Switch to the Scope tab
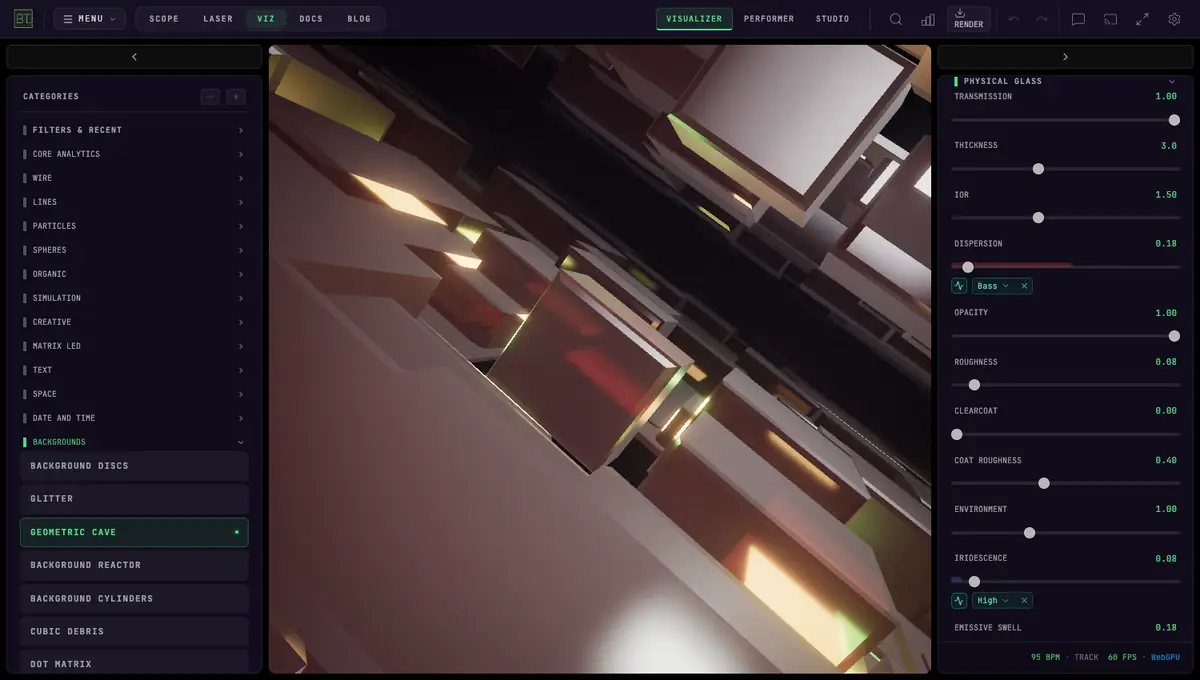This screenshot has width=1200, height=680. (x=164, y=19)
